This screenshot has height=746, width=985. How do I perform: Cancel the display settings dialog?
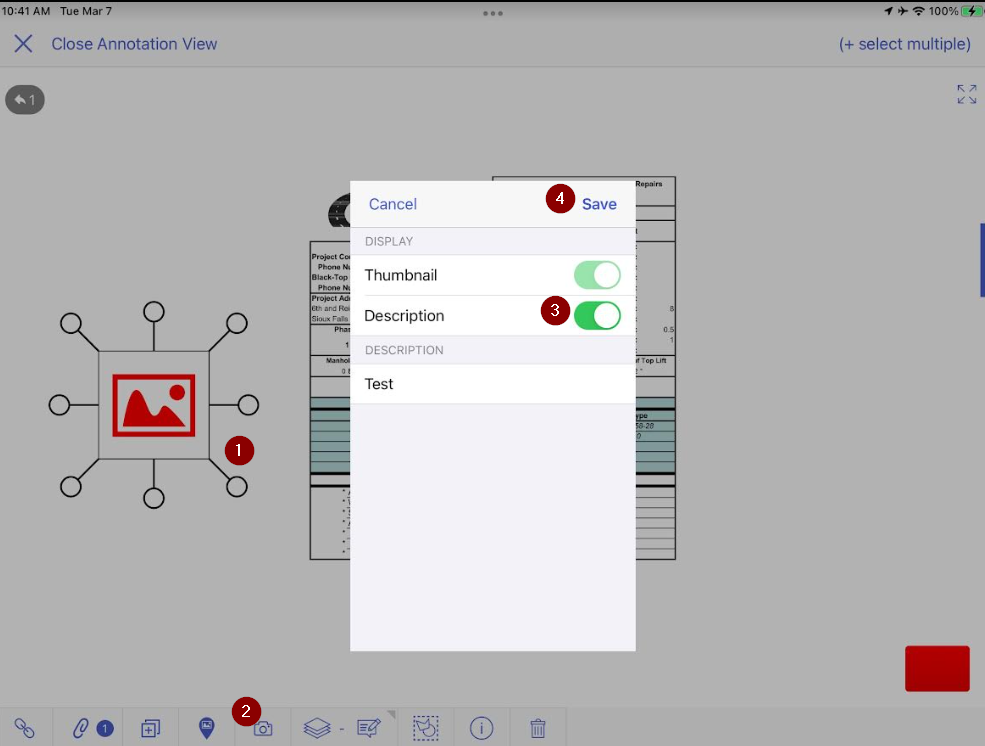point(393,204)
